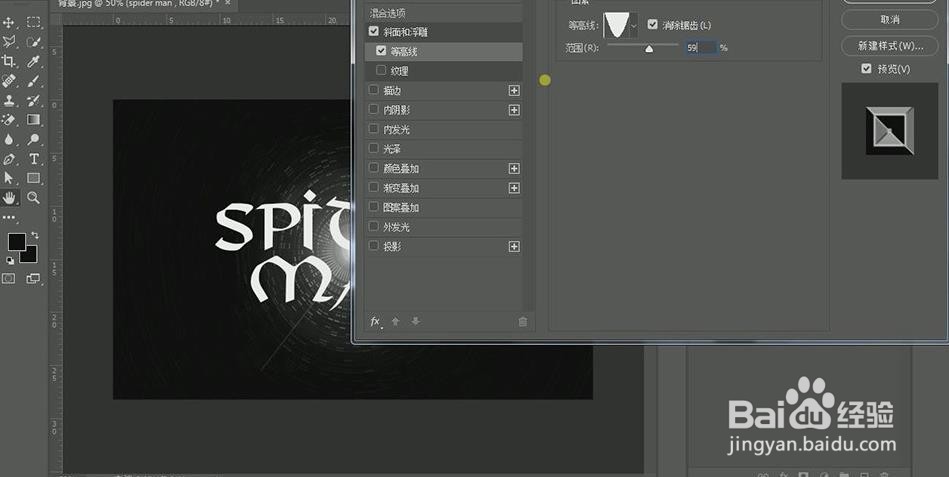Select the Crop tool
Image resolution: width=949 pixels, height=477 pixels.
click(x=9, y=61)
